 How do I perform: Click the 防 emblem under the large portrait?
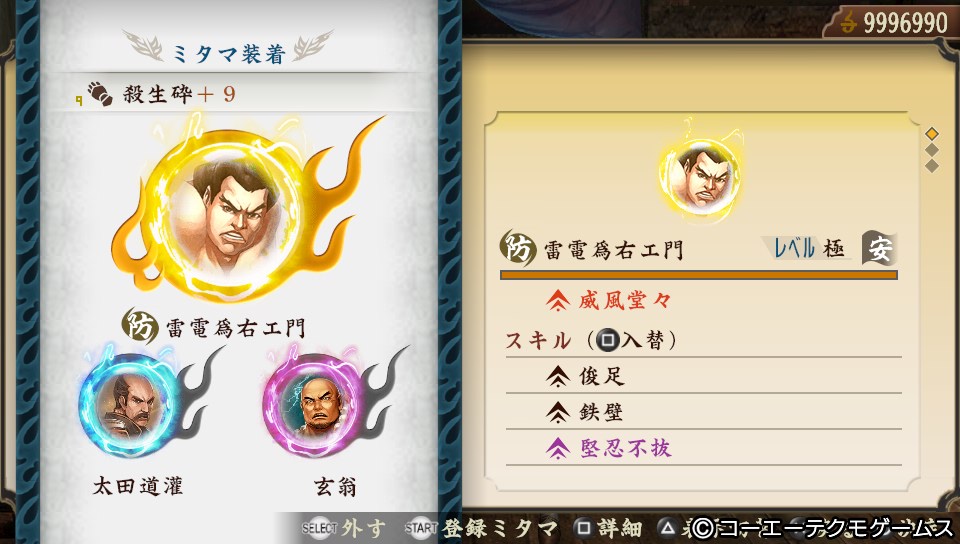140,326
